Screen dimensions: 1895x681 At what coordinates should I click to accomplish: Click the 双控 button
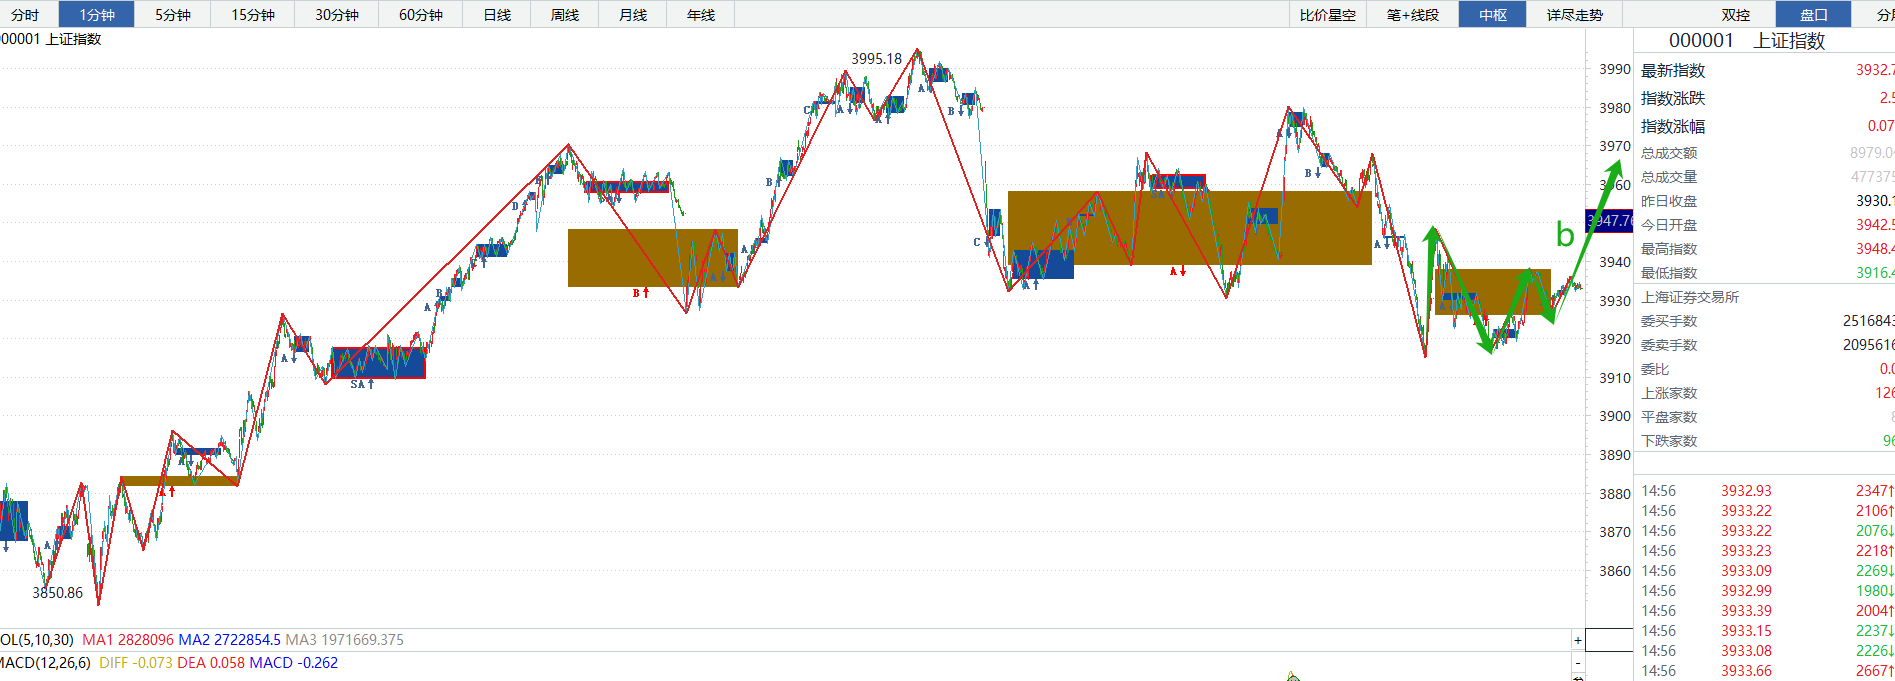click(x=1736, y=15)
